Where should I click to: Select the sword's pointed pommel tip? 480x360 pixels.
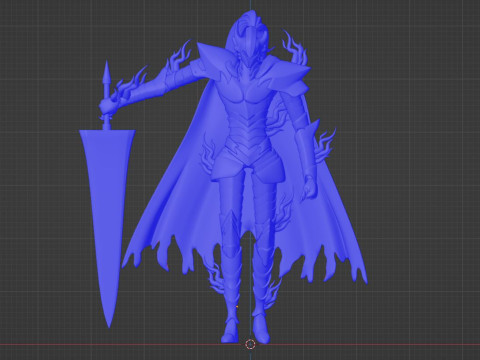[106, 73]
